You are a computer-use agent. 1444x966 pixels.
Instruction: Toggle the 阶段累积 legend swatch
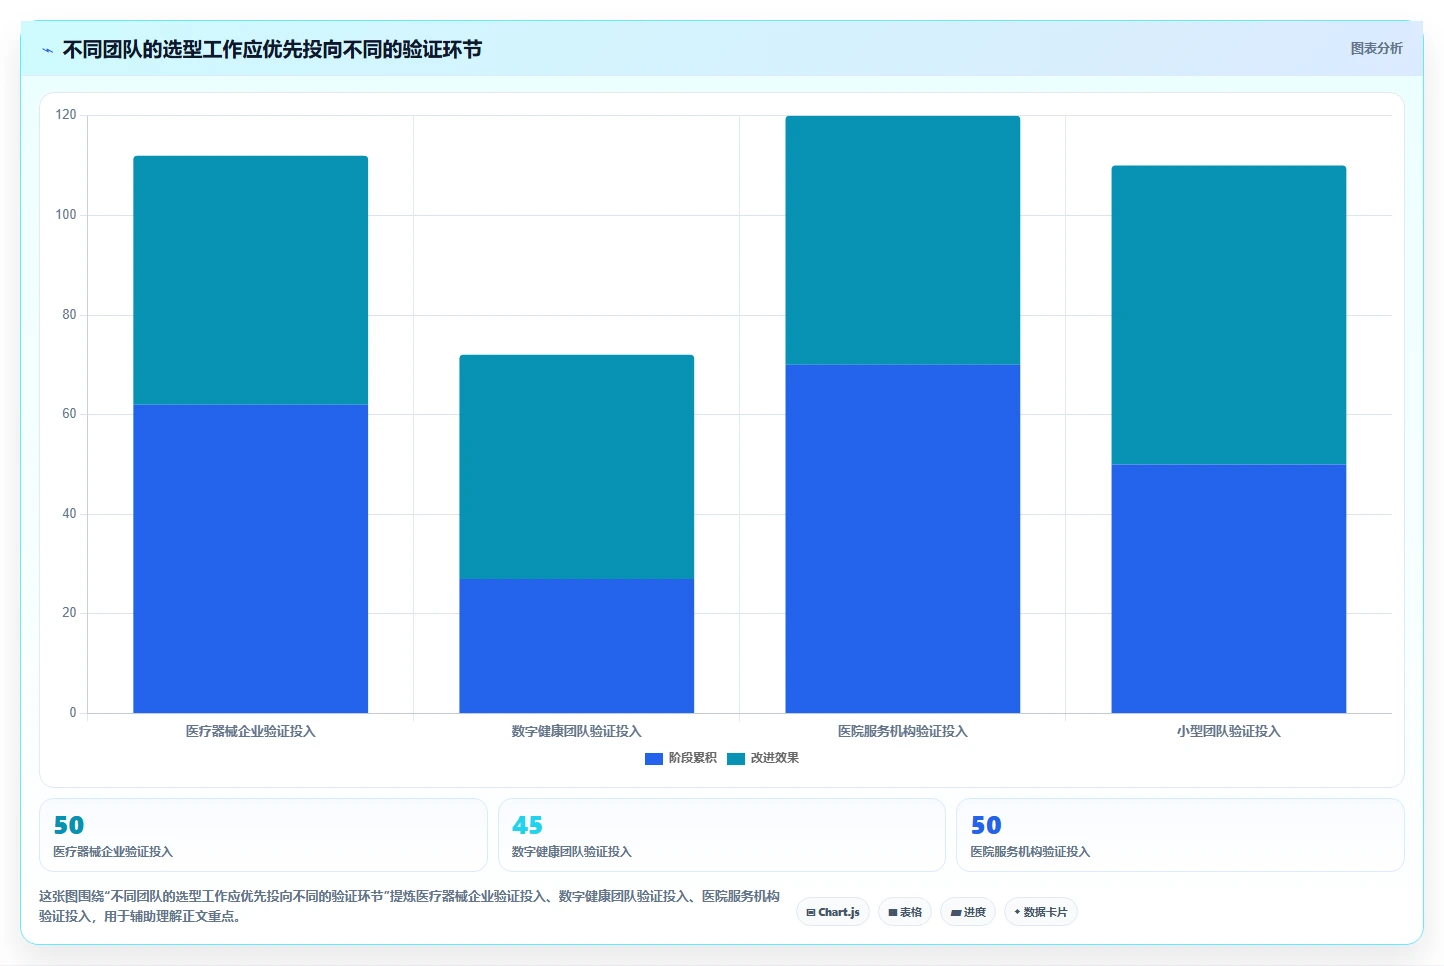coord(654,759)
